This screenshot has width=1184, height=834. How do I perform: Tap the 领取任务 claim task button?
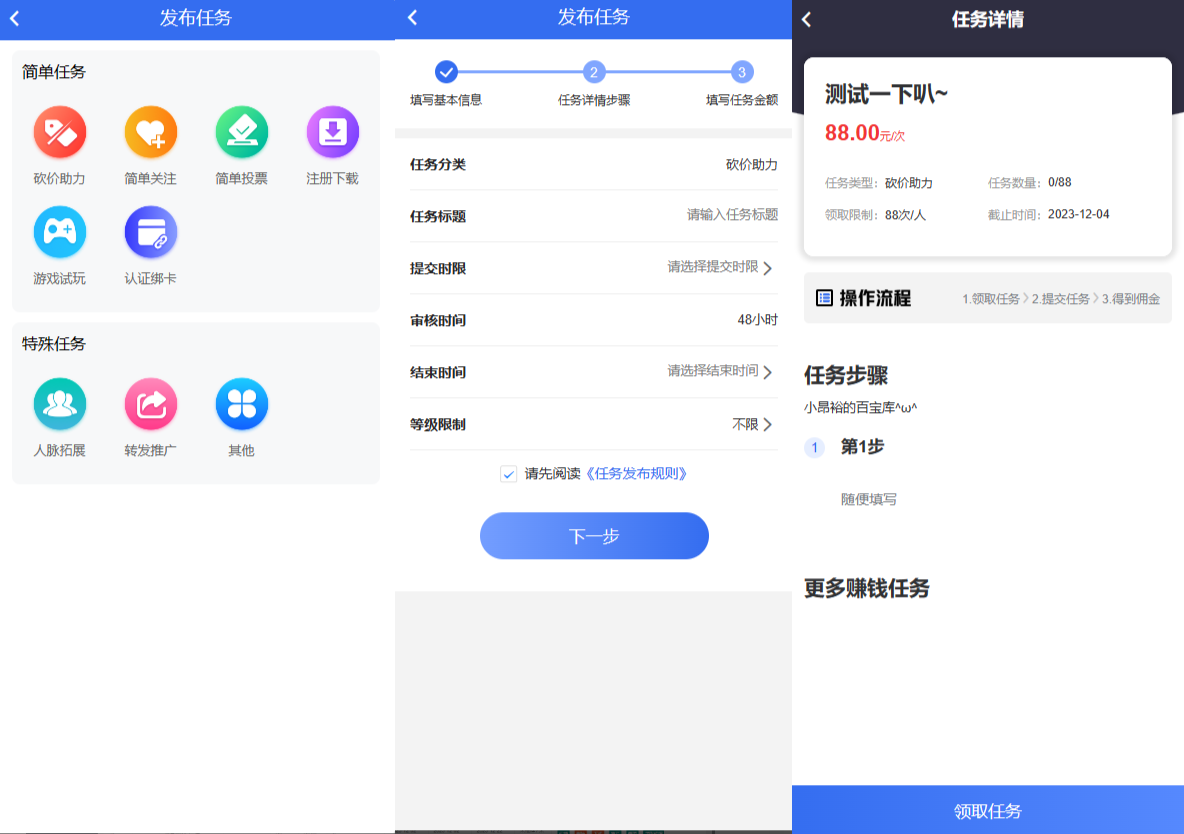tap(987, 810)
